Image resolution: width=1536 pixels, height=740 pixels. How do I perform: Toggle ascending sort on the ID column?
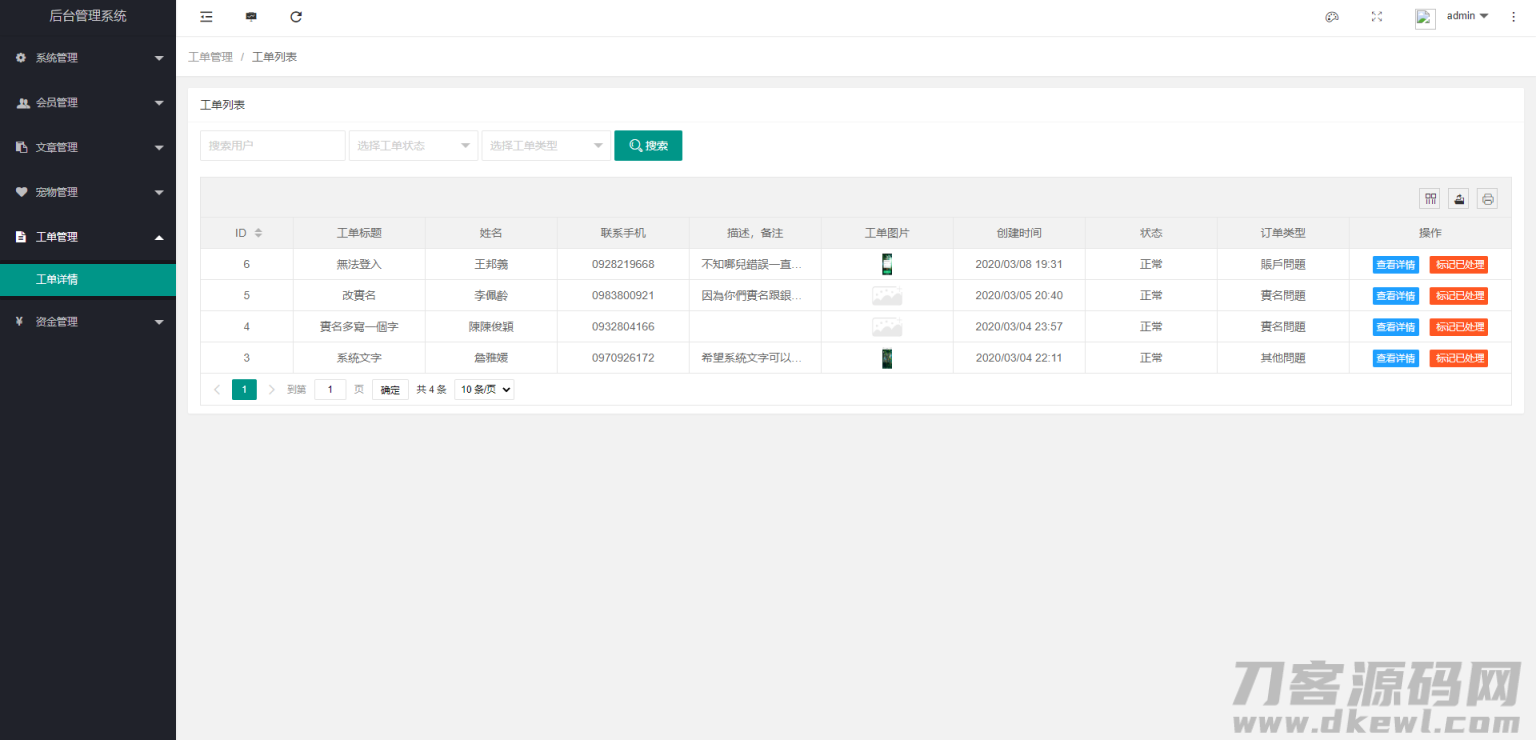(257, 228)
